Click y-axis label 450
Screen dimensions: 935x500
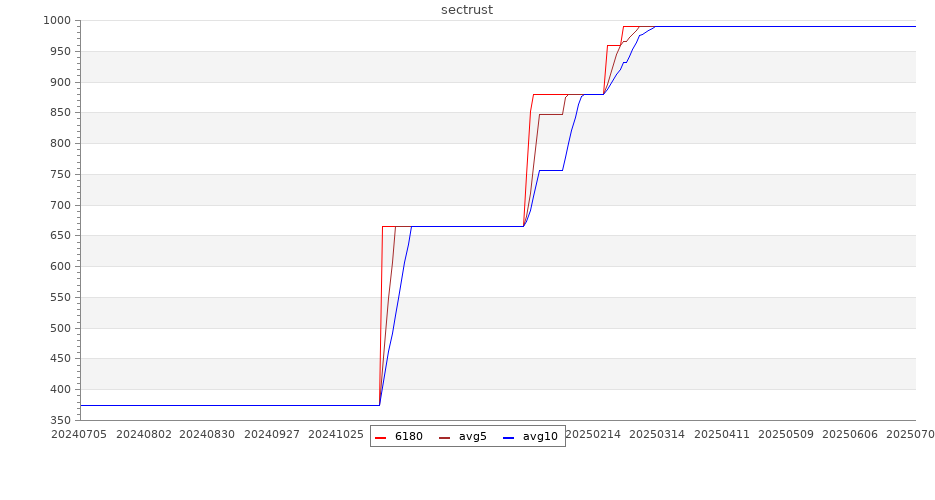[x=60, y=359]
